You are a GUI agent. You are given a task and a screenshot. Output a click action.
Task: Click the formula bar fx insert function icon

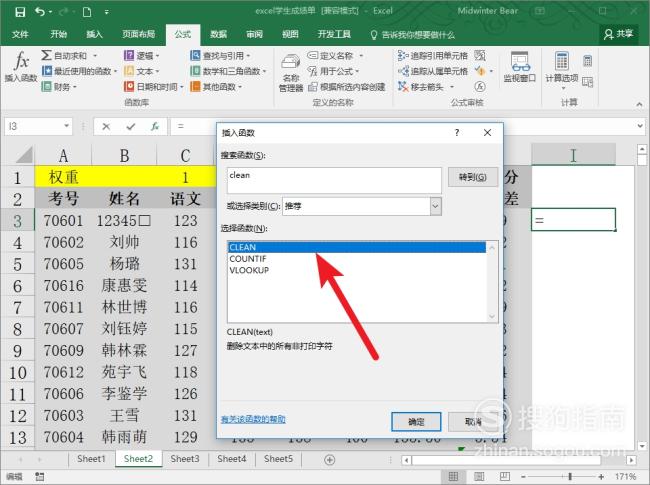pyautogui.click(x=155, y=126)
